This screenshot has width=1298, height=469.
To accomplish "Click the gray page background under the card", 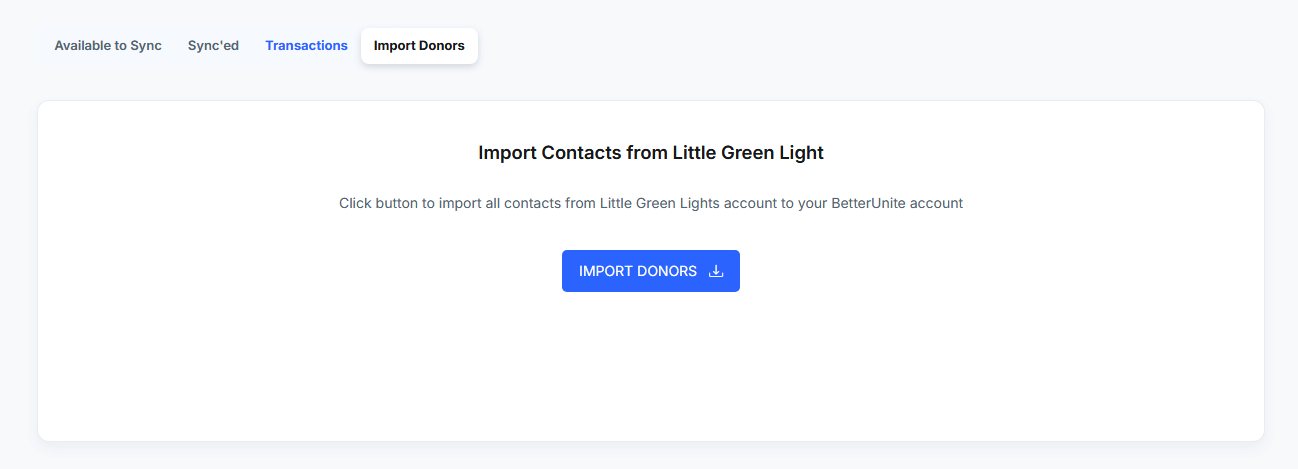I will click(651, 456).
